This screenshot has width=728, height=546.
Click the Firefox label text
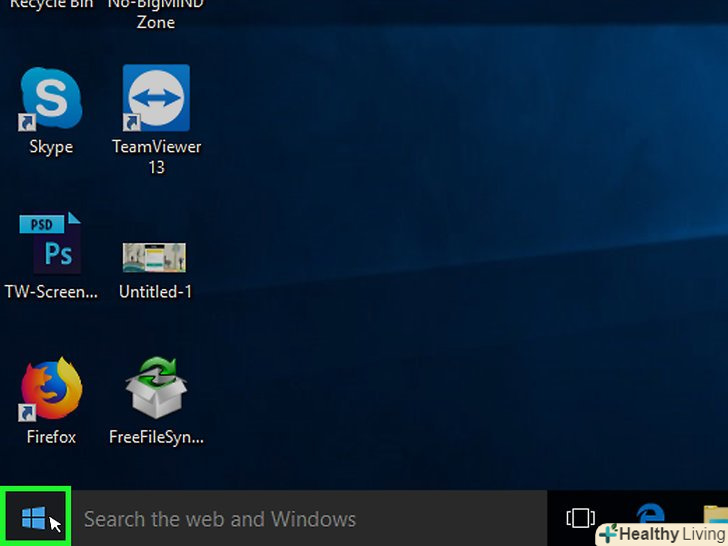click(x=51, y=437)
